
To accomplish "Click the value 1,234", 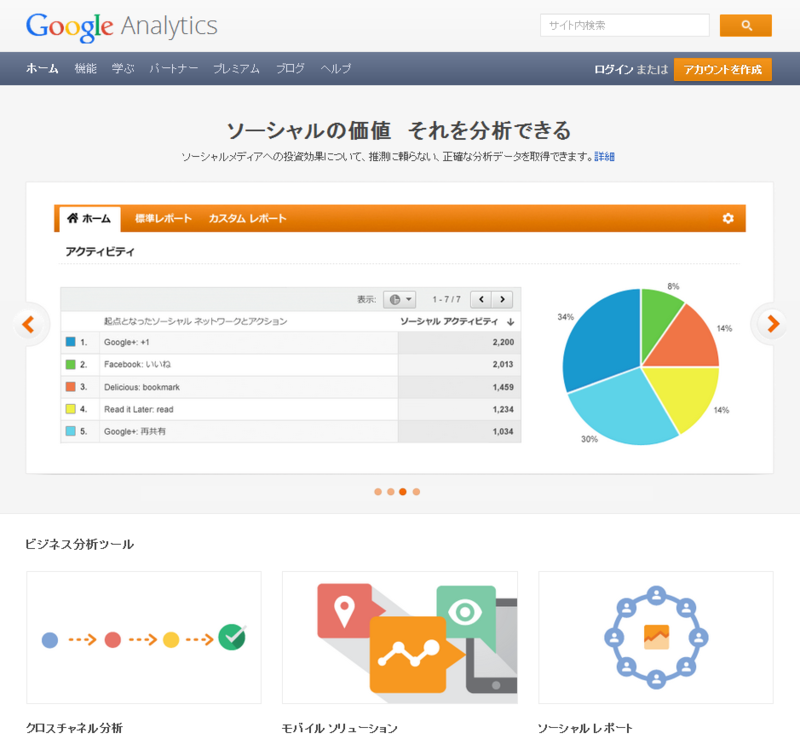I will point(503,409).
